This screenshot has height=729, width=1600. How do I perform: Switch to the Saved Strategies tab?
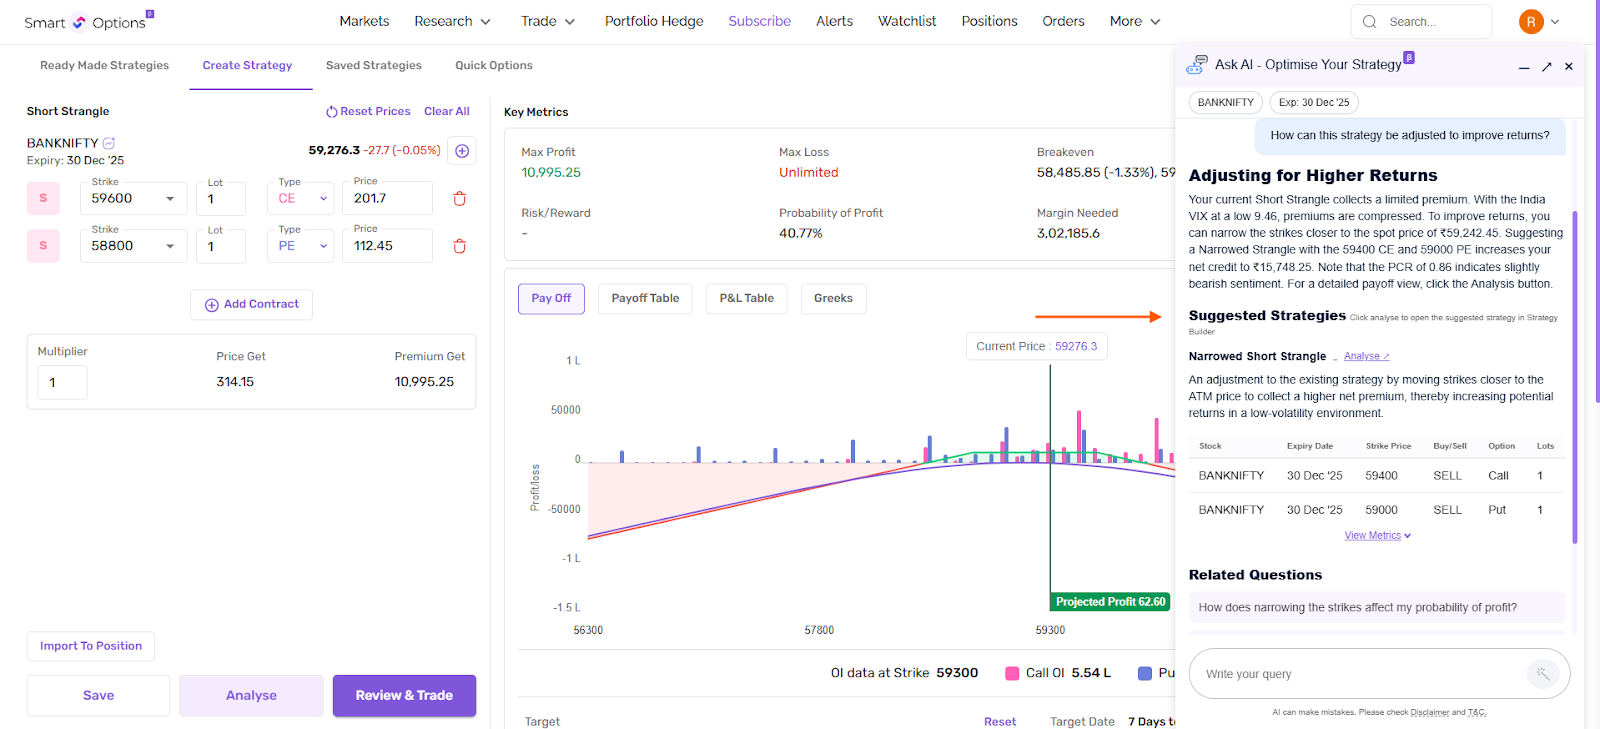(x=373, y=66)
